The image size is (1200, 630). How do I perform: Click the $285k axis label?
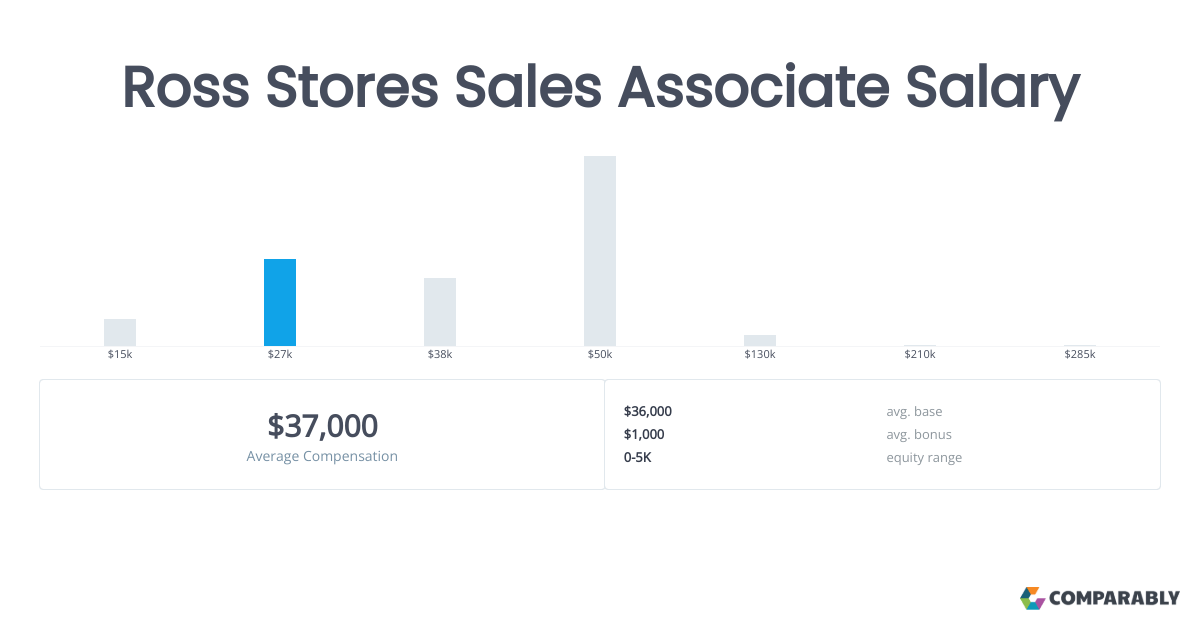tap(1080, 355)
